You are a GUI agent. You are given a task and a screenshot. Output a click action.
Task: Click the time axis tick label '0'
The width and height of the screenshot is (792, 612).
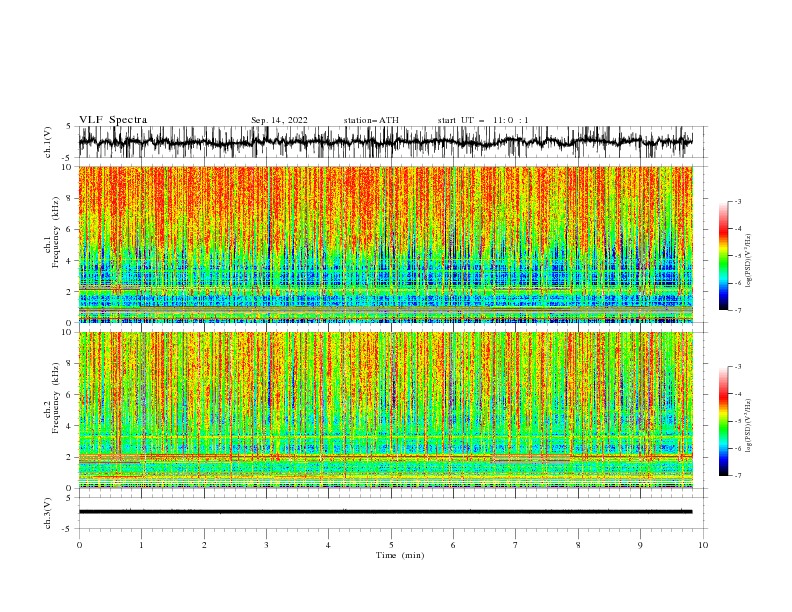tap(79, 545)
